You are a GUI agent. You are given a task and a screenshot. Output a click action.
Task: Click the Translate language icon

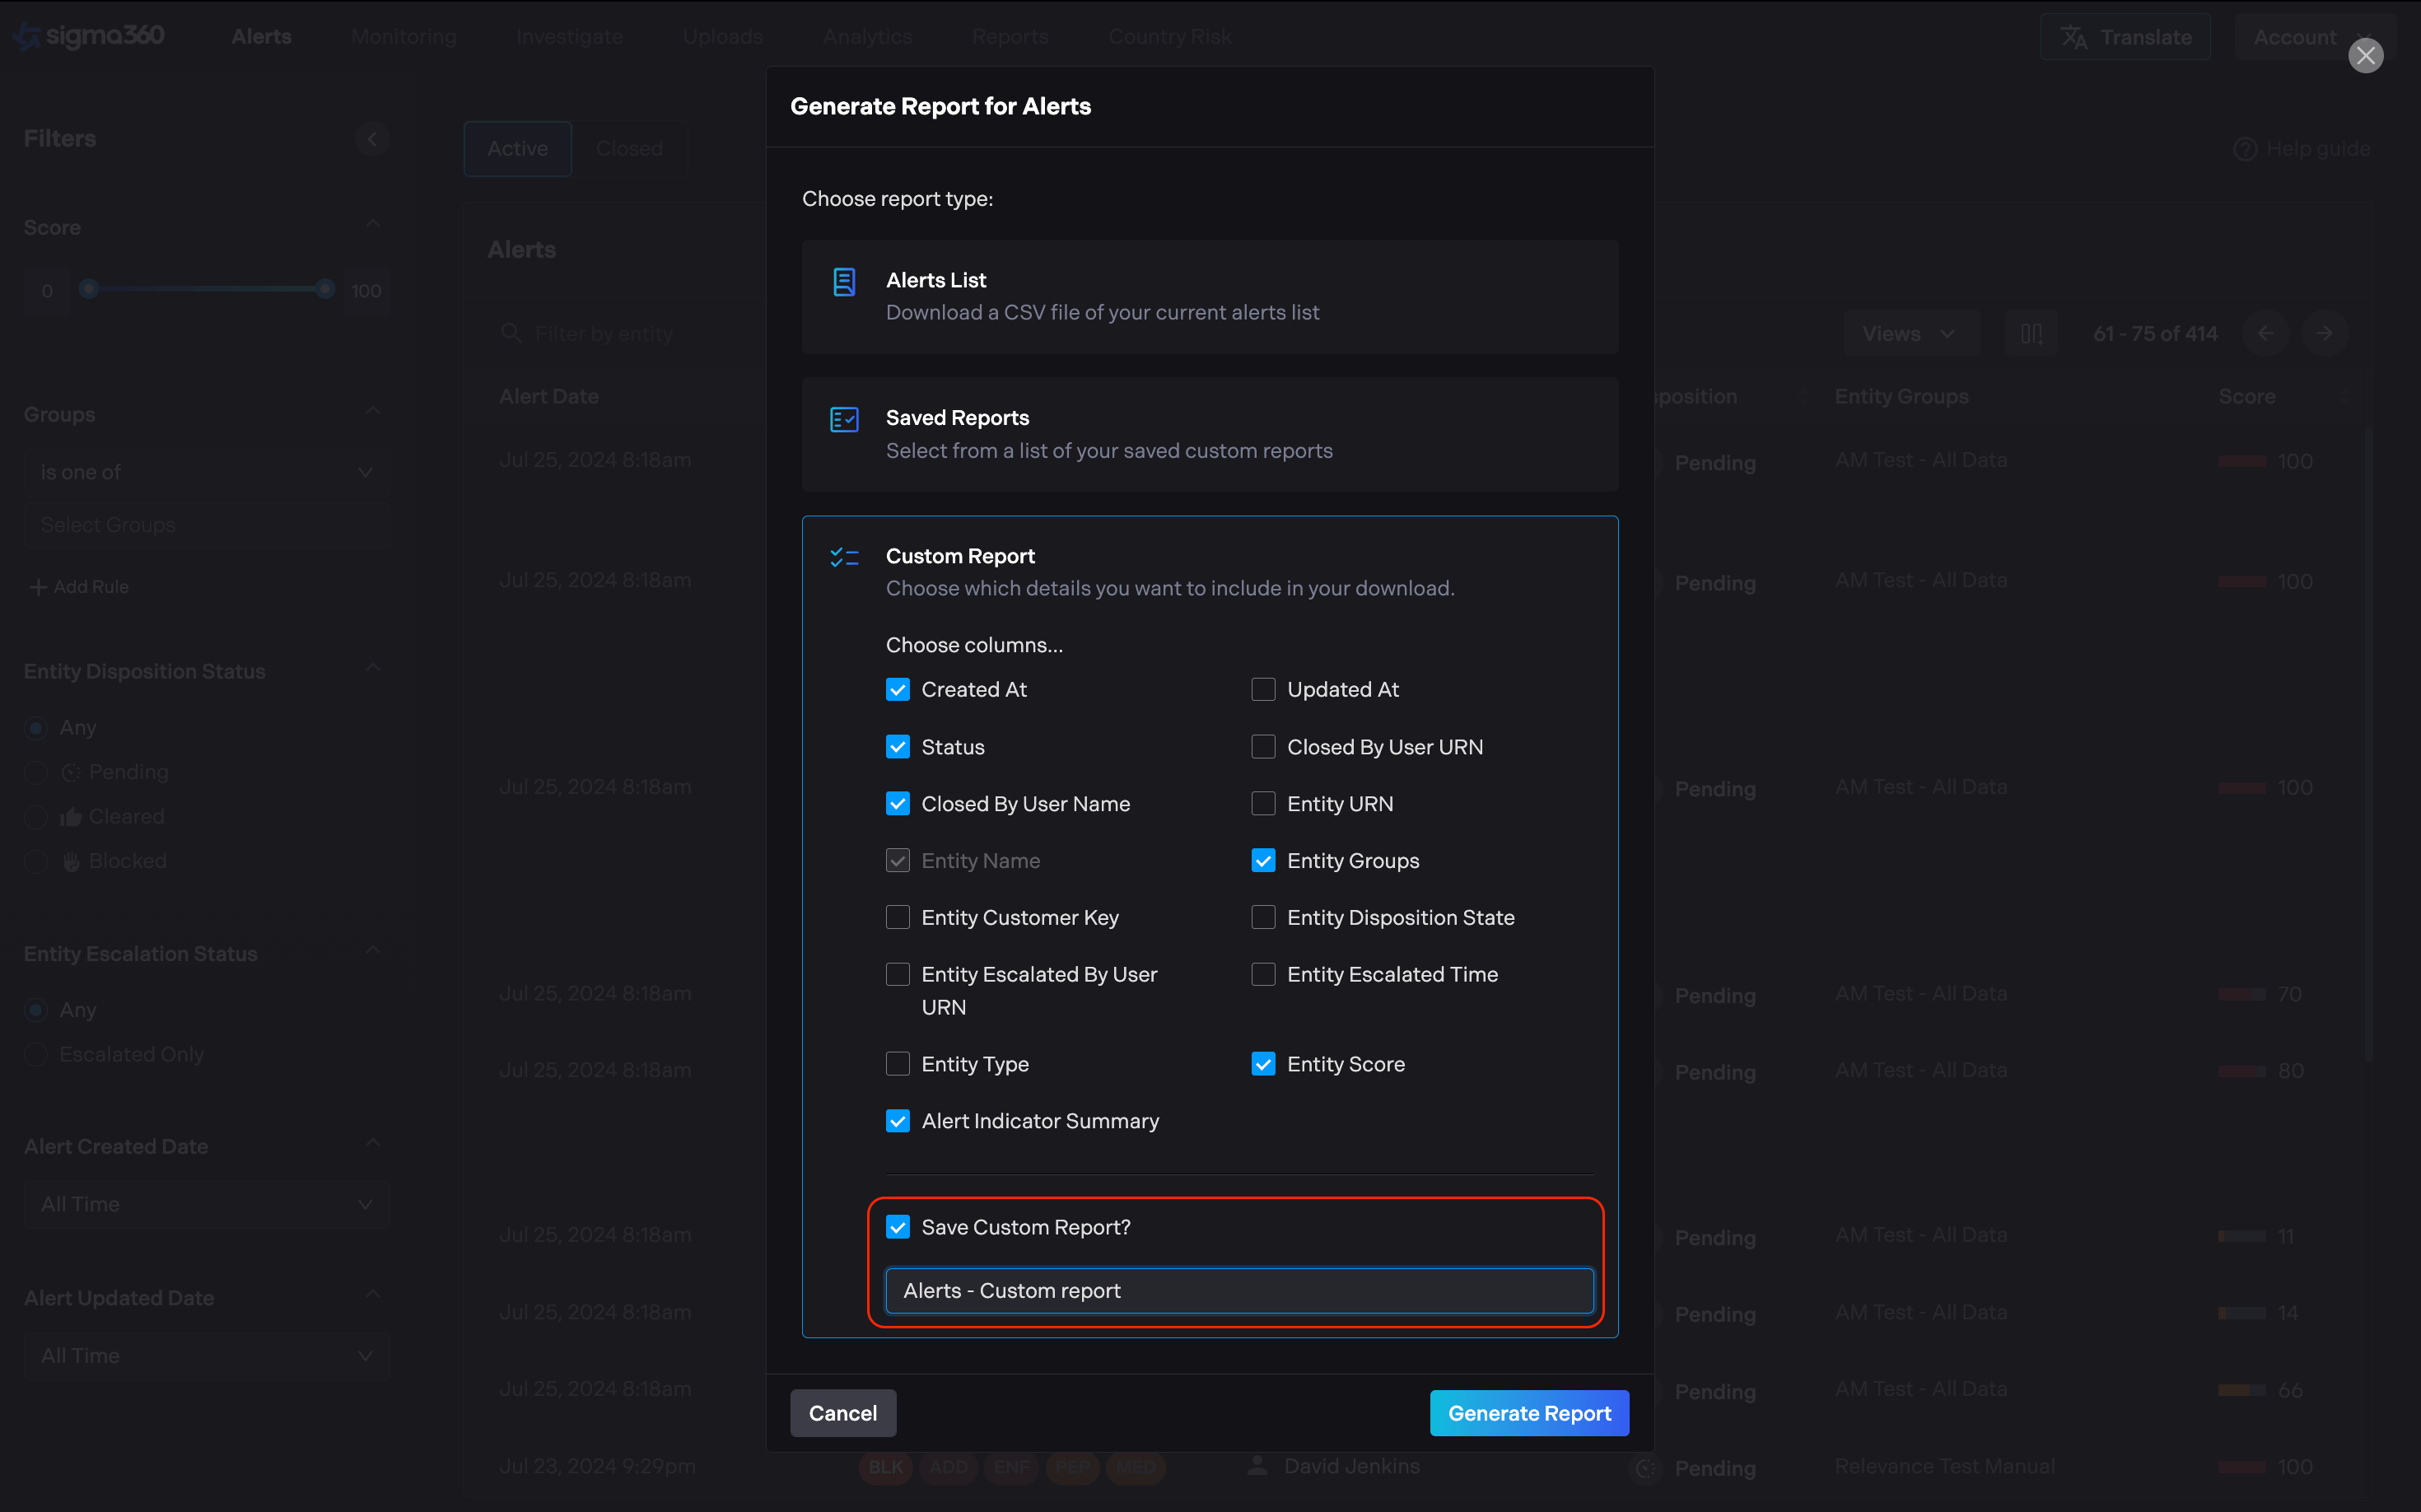(2074, 38)
